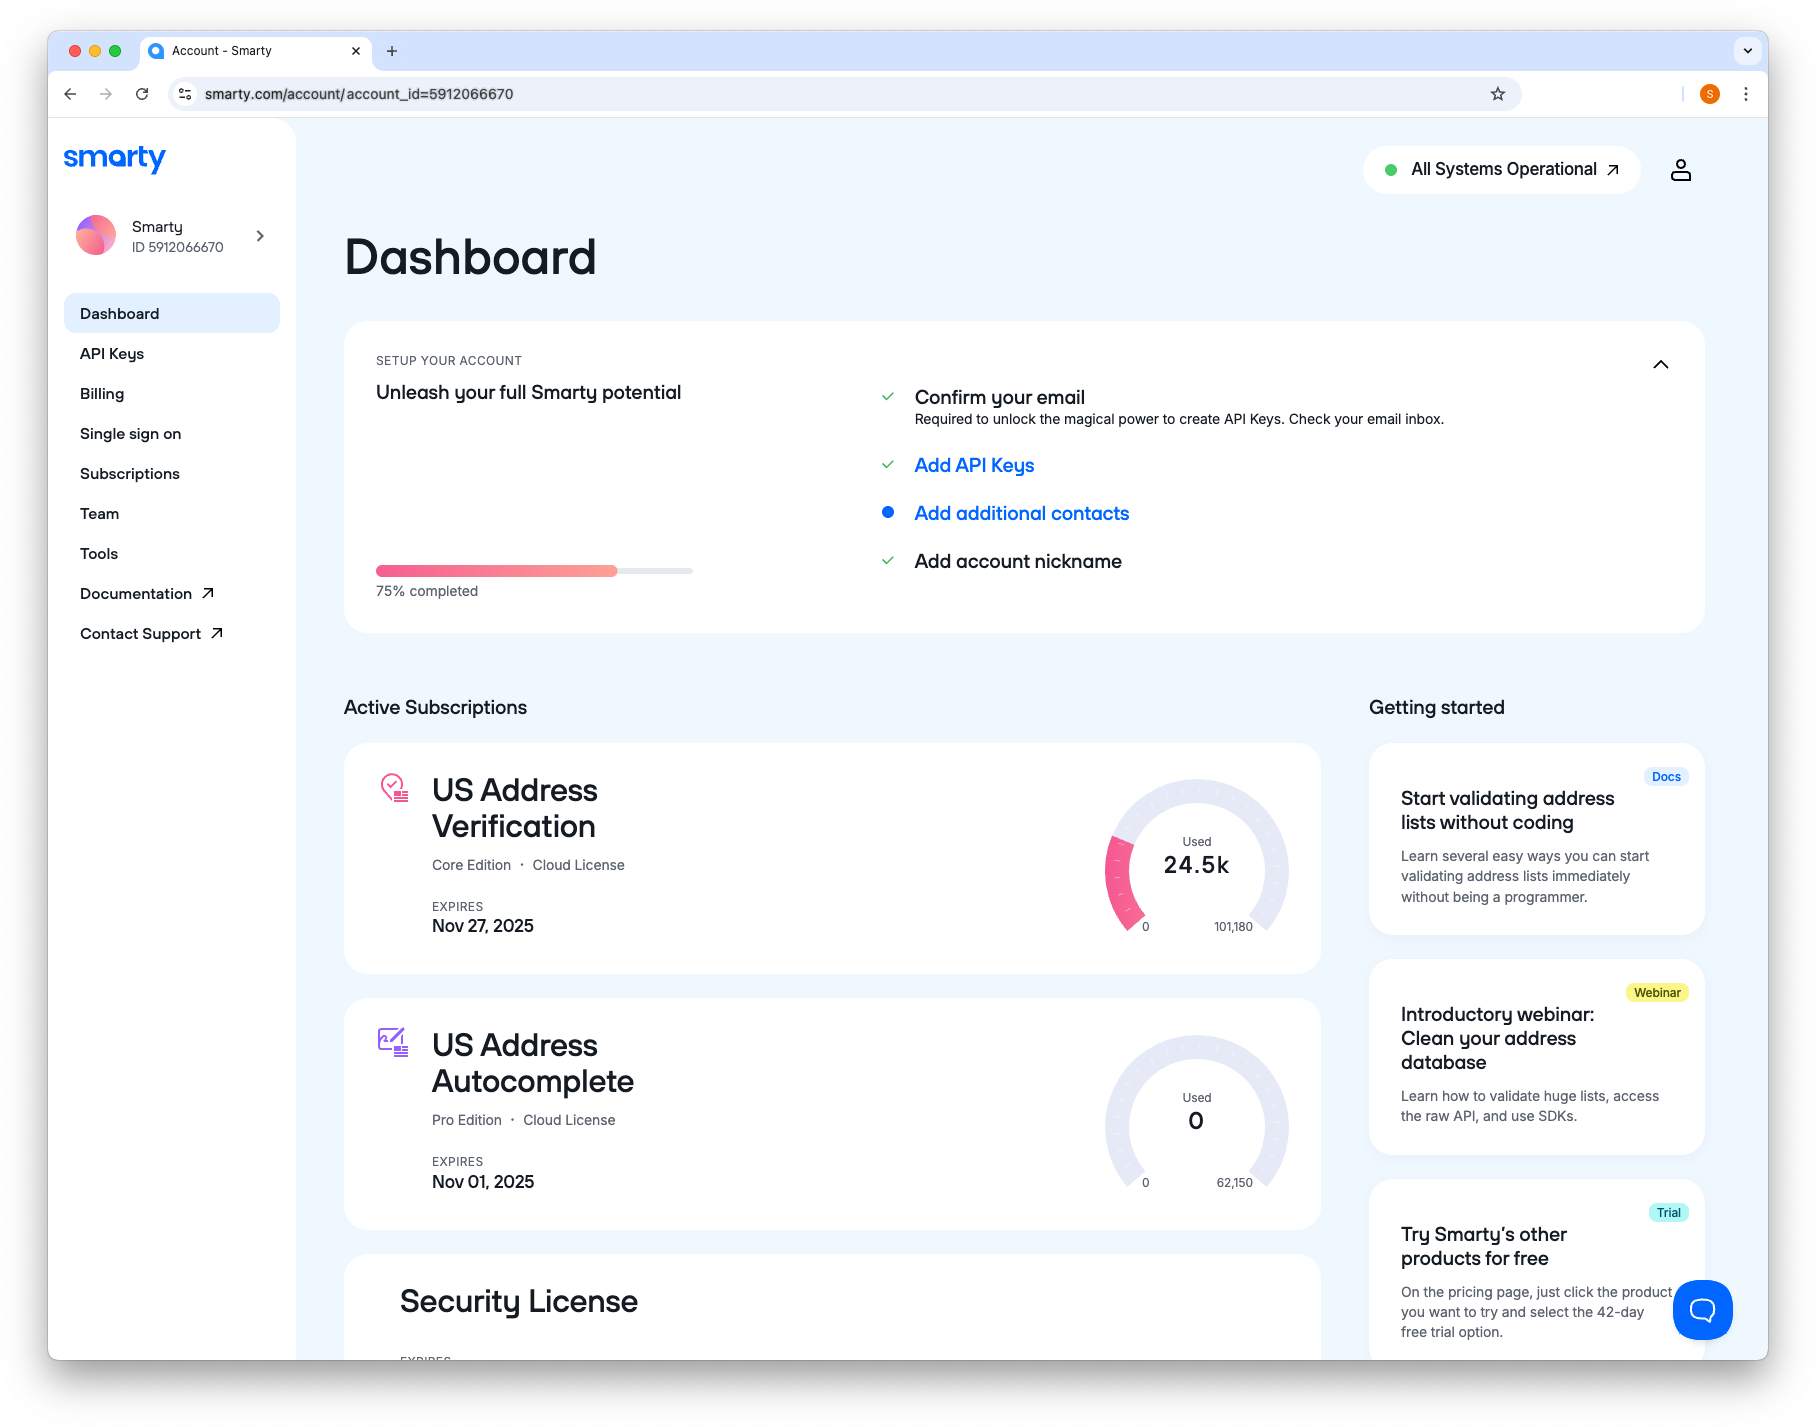The height and width of the screenshot is (1427, 1816).
Task: Click the Smarty account avatar gradient icon
Action: pos(96,235)
